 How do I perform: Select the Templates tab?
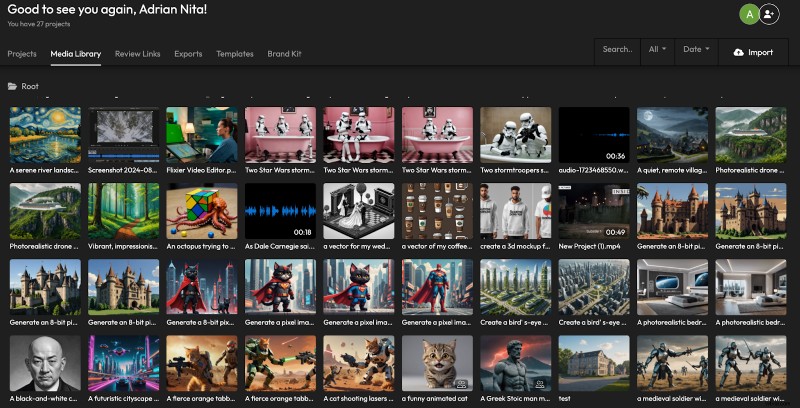(x=235, y=54)
